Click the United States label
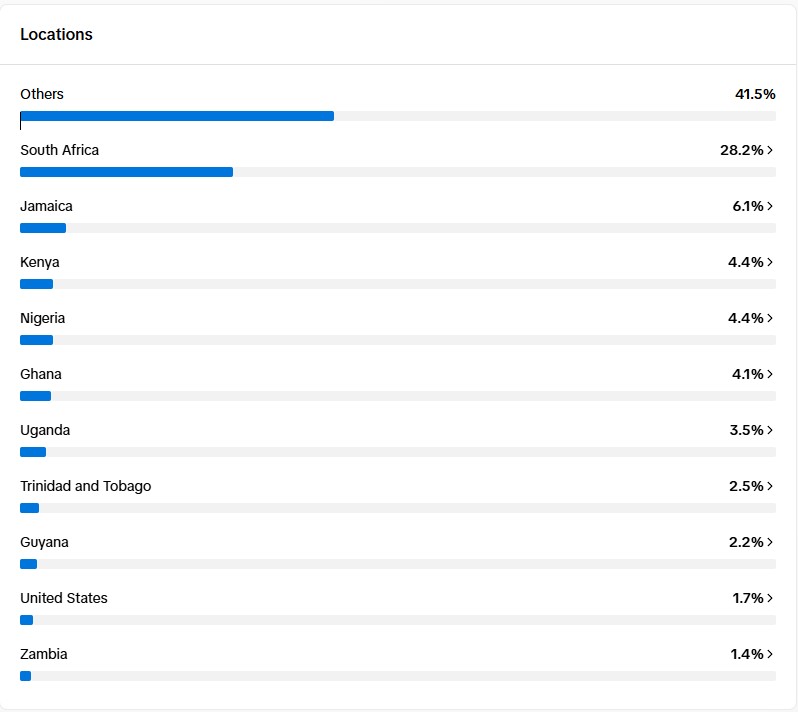The width and height of the screenshot is (798, 712). click(63, 598)
